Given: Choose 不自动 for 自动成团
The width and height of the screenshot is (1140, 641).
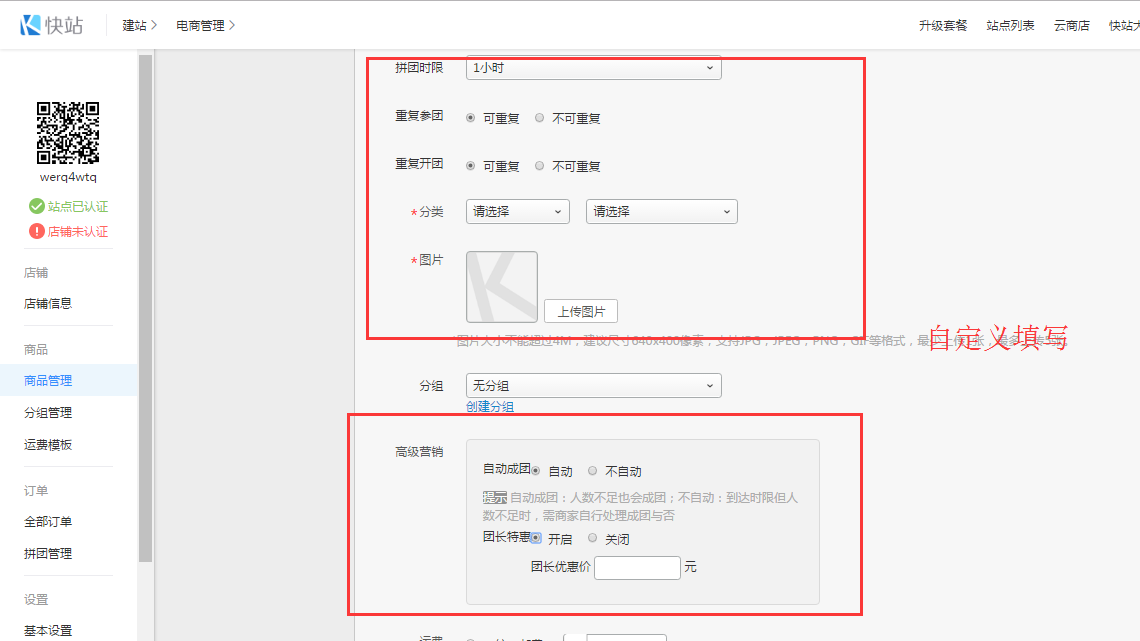Looking at the screenshot, I should [x=593, y=471].
